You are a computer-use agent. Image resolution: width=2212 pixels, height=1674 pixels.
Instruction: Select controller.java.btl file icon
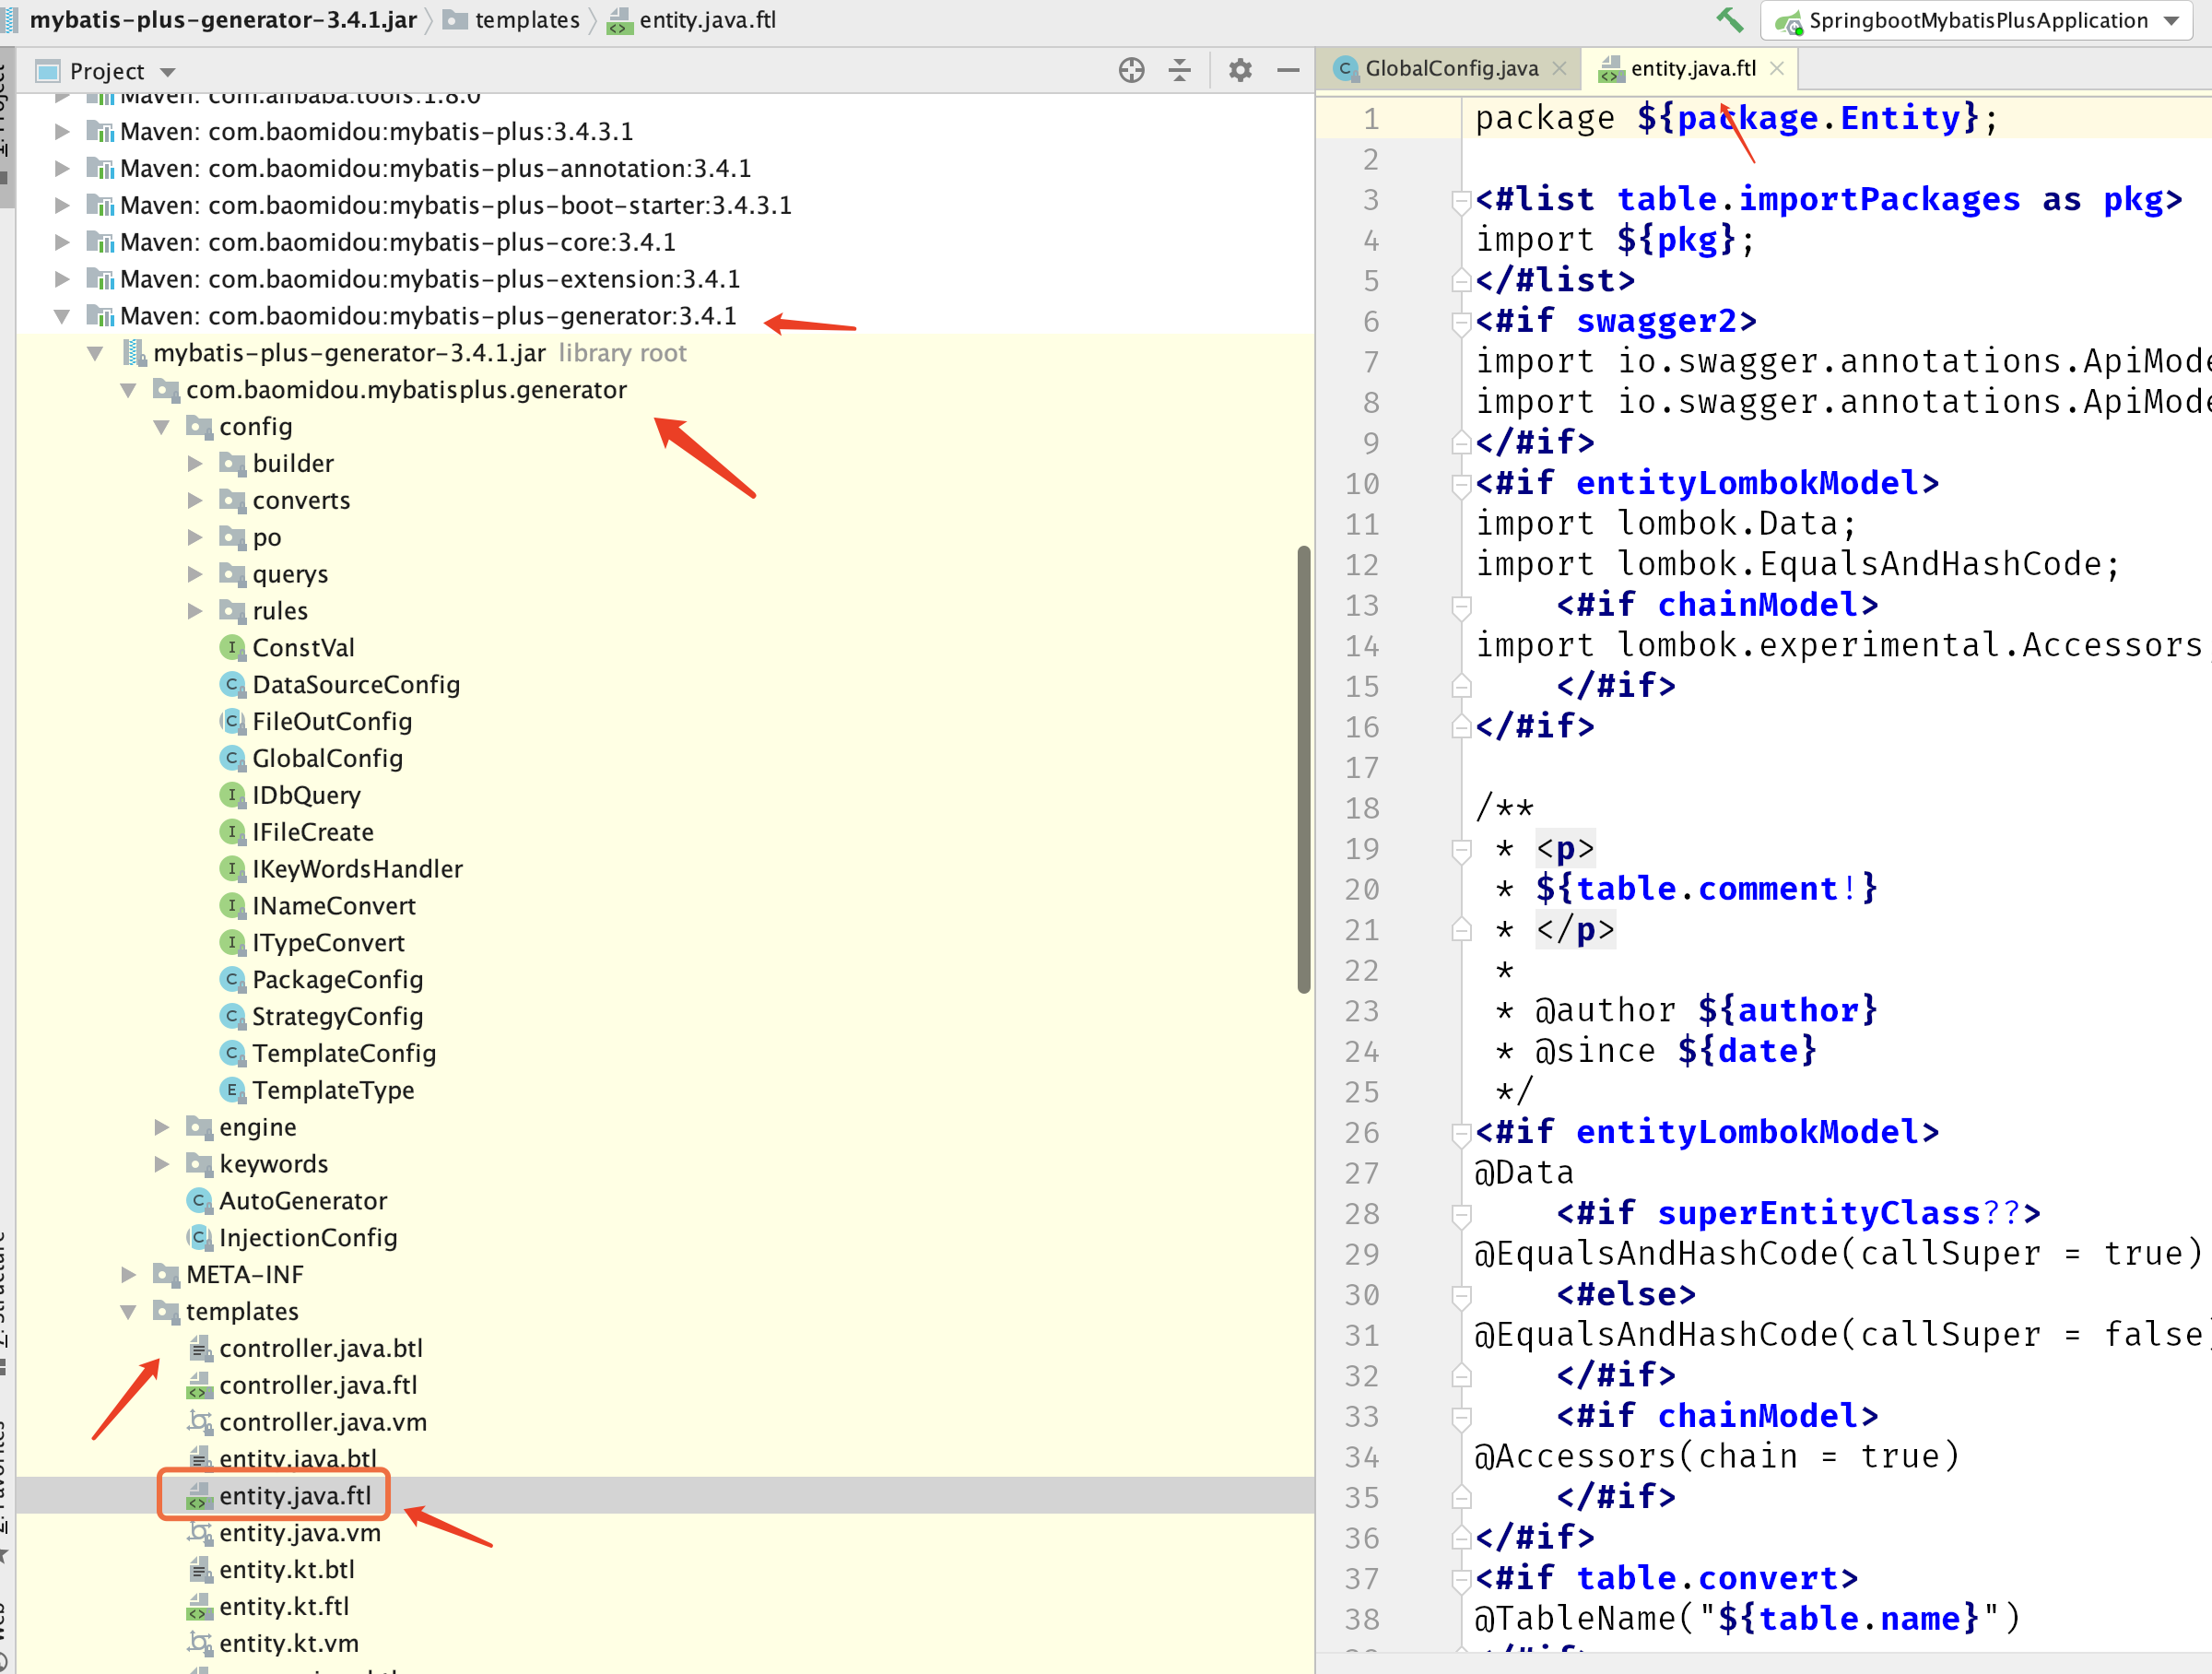pyautogui.click(x=200, y=1348)
